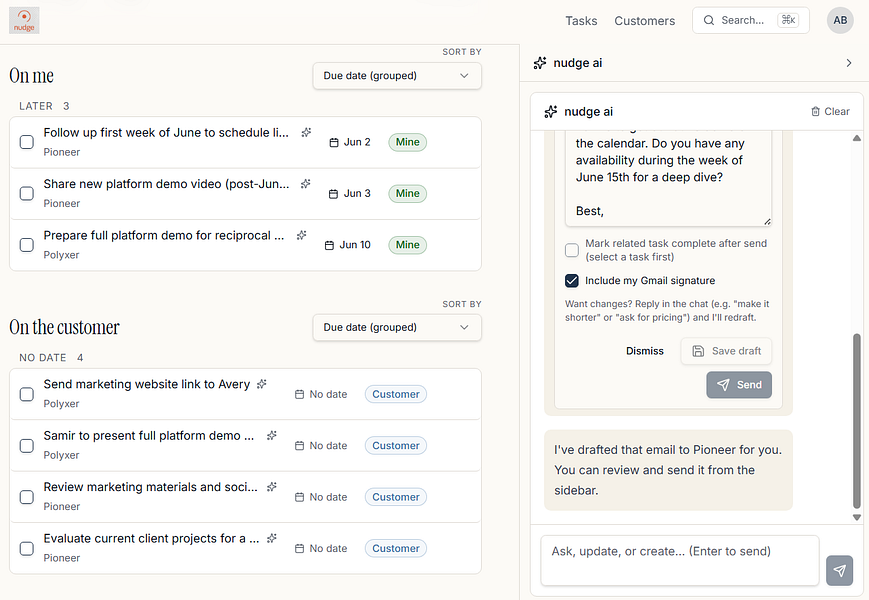Open the AB user avatar
The height and width of the screenshot is (600, 869).
click(x=840, y=20)
